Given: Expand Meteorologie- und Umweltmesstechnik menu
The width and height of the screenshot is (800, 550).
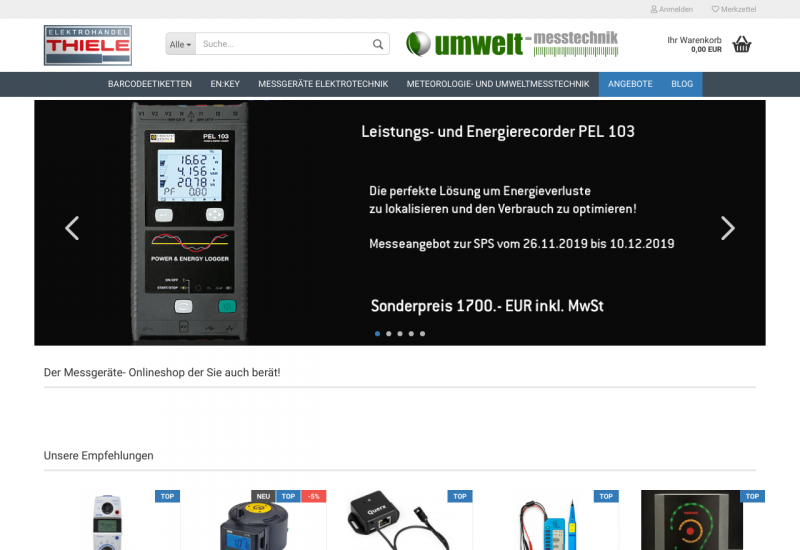Looking at the screenshot, I should pos(498,84).
